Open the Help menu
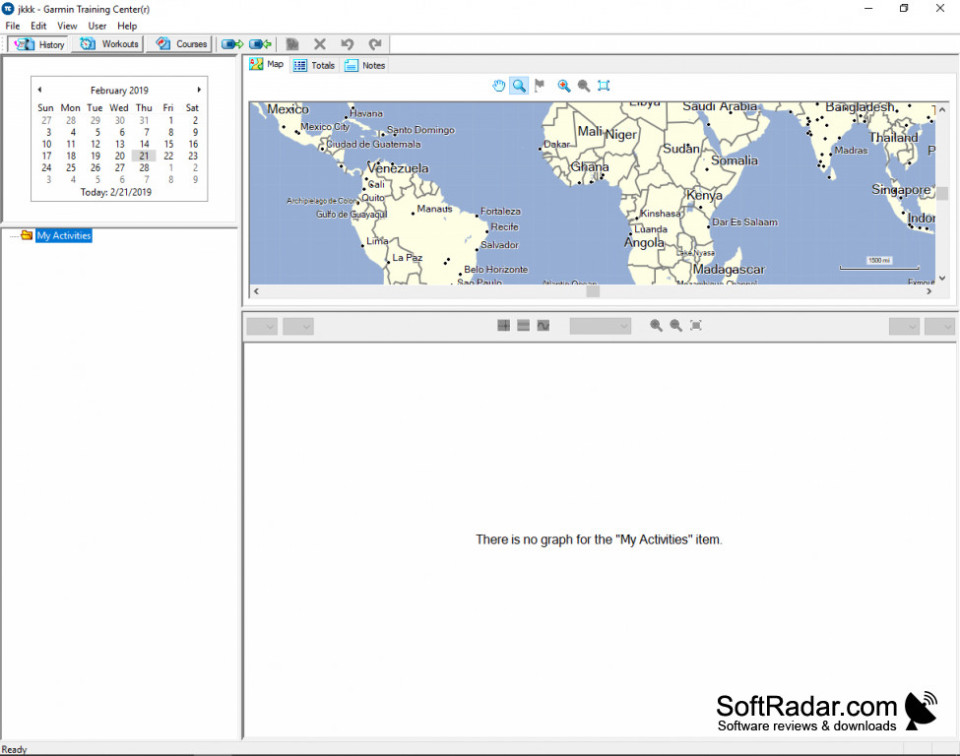Screen dimensions: 960x756 click(127, 26)
